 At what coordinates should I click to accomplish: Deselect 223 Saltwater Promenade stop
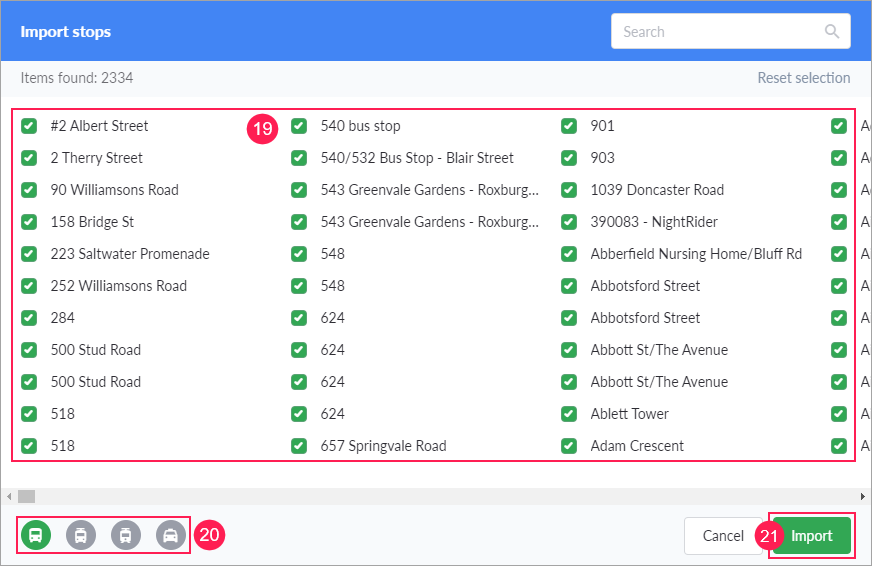[29, 254]
